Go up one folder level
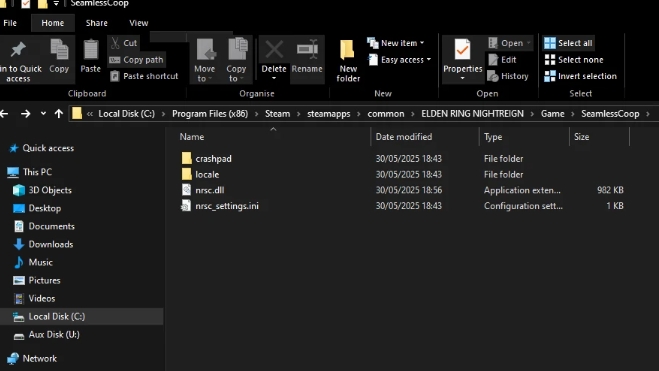 click(59, 113)
